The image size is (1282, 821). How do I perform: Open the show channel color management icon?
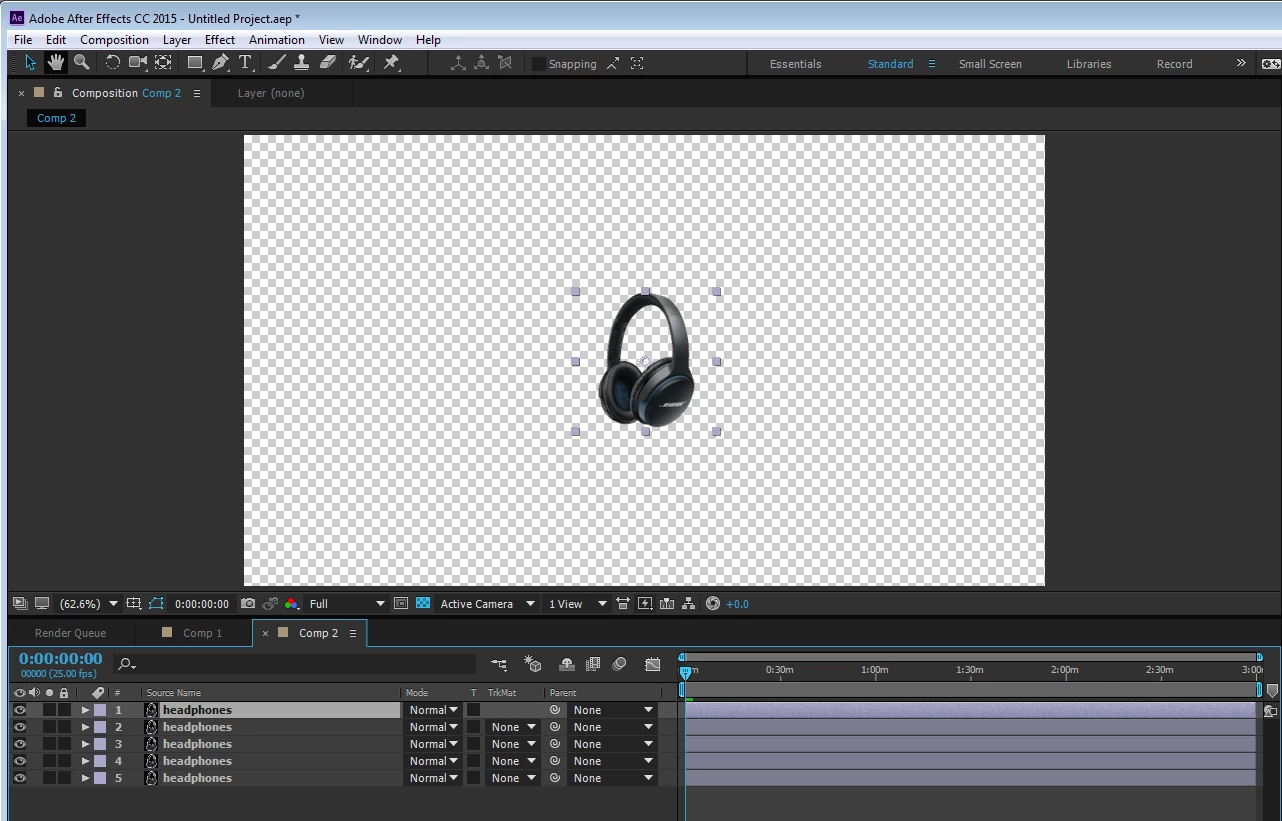coord(291,604)
